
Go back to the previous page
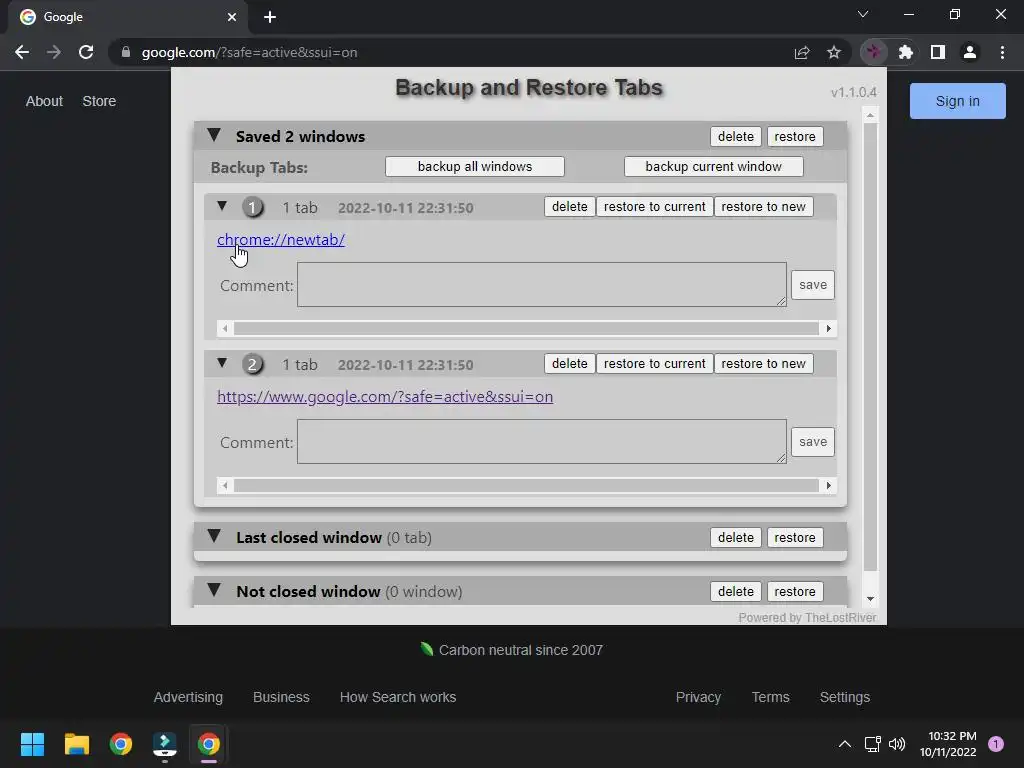tap(22, 52)
